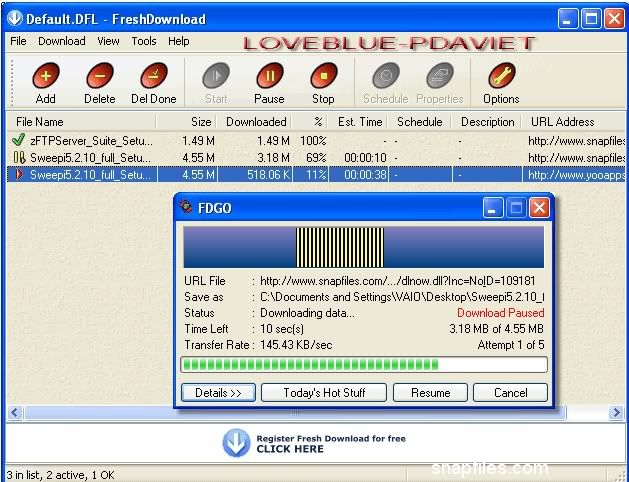Close the FDGO dialog
Screen dimensions: 629x482
(x=539, y=207)
